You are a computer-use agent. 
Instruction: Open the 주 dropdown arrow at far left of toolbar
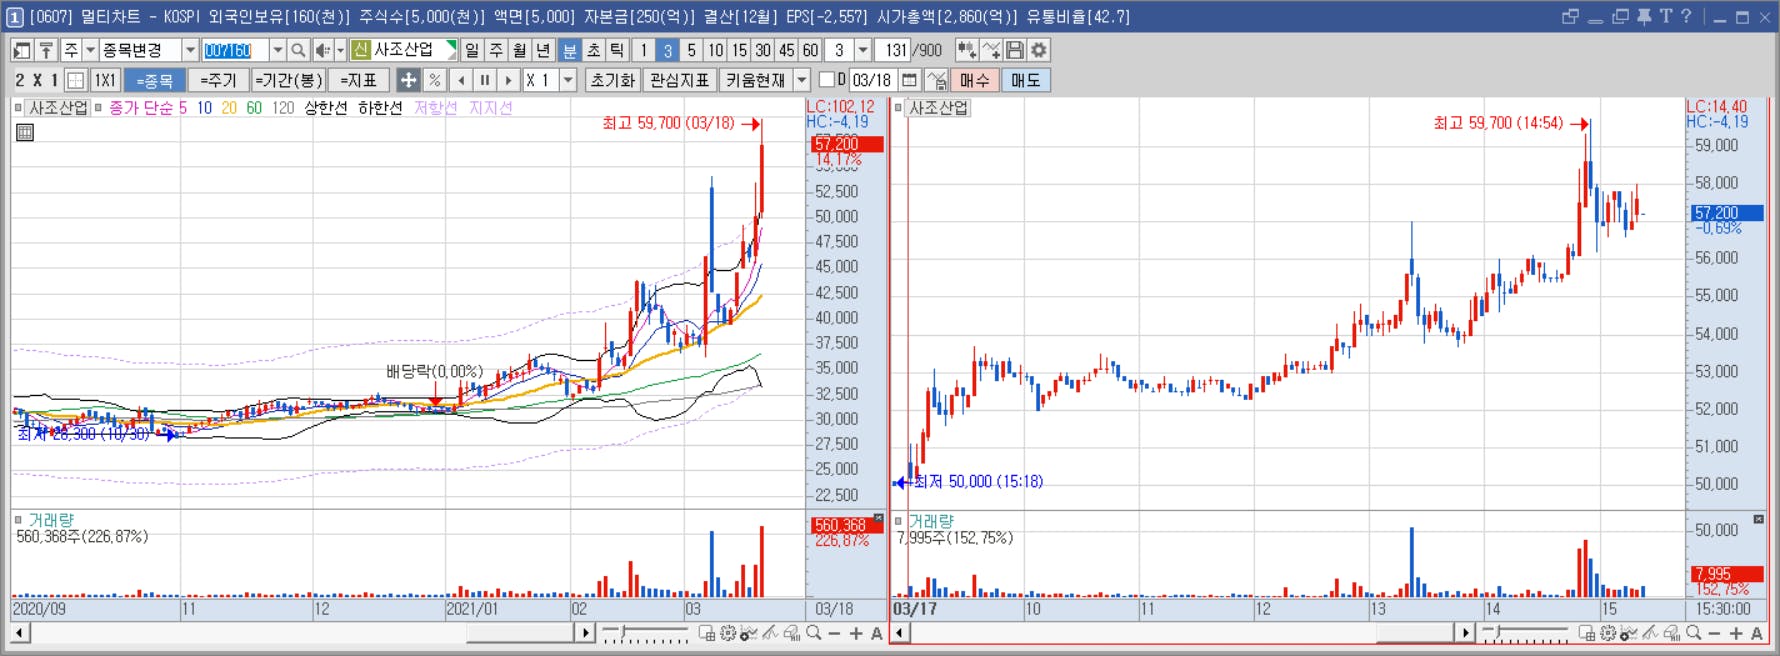(90, 50)
